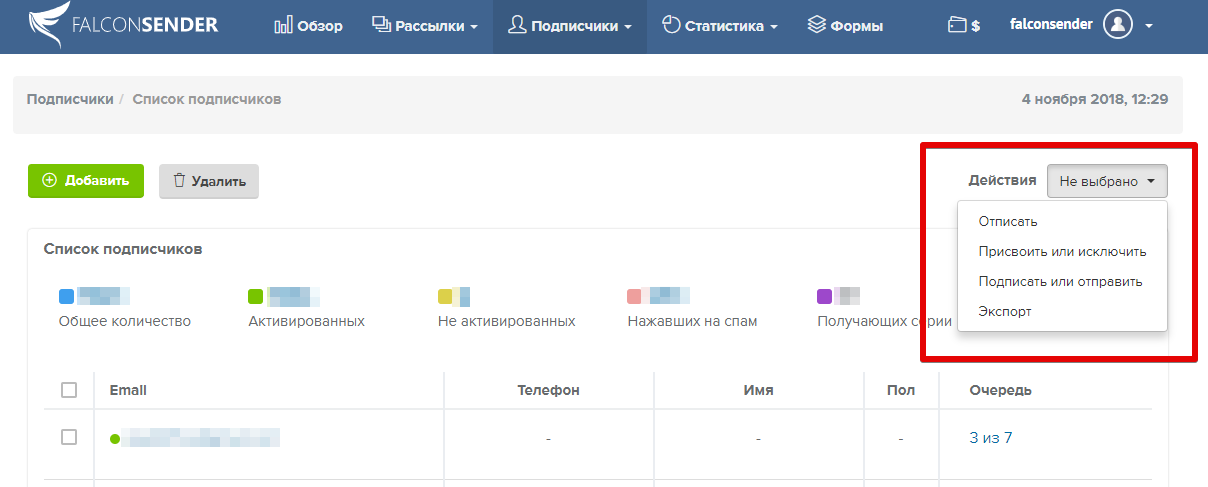1208x487 pixels.
Task: Open the Обзор overview section
Action: click(308, 26)
